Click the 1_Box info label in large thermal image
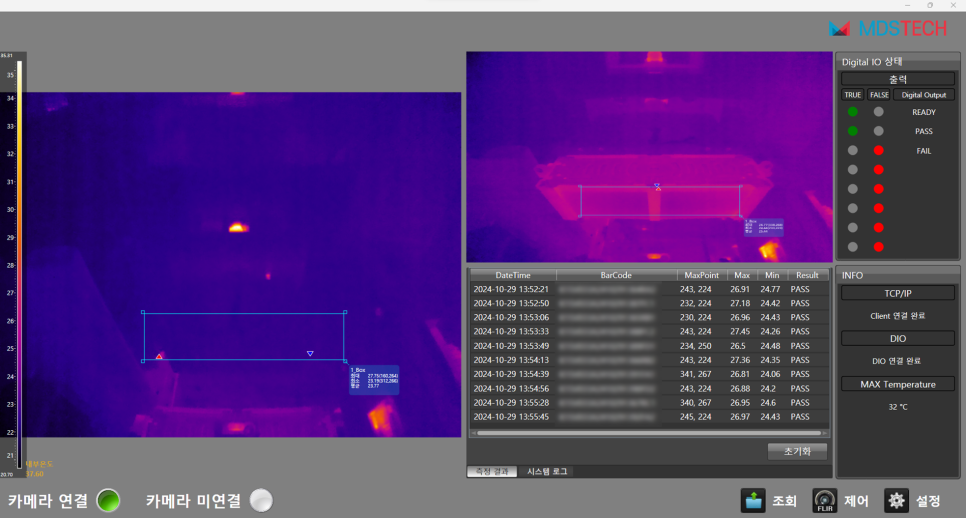Image resolution: width=966 pixels, height=518 pixels. 374,379
